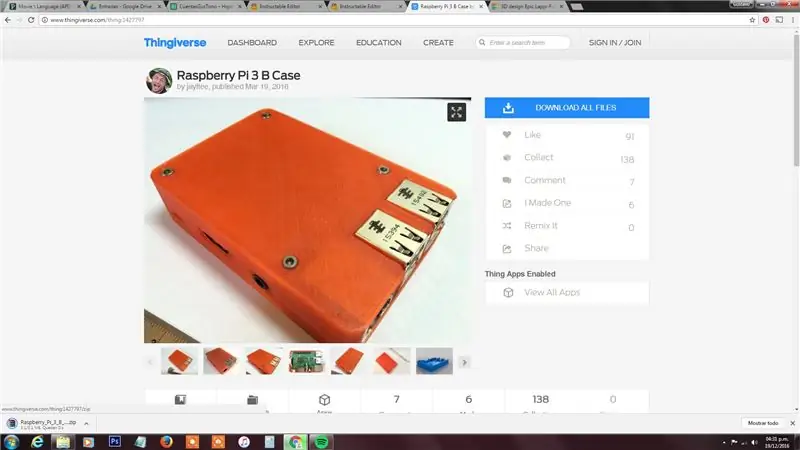This screenshot has width=800, height=450.
Task: Select the fifth orange case thumbnail
Action: pyautogui.click(x=348, y=361)
